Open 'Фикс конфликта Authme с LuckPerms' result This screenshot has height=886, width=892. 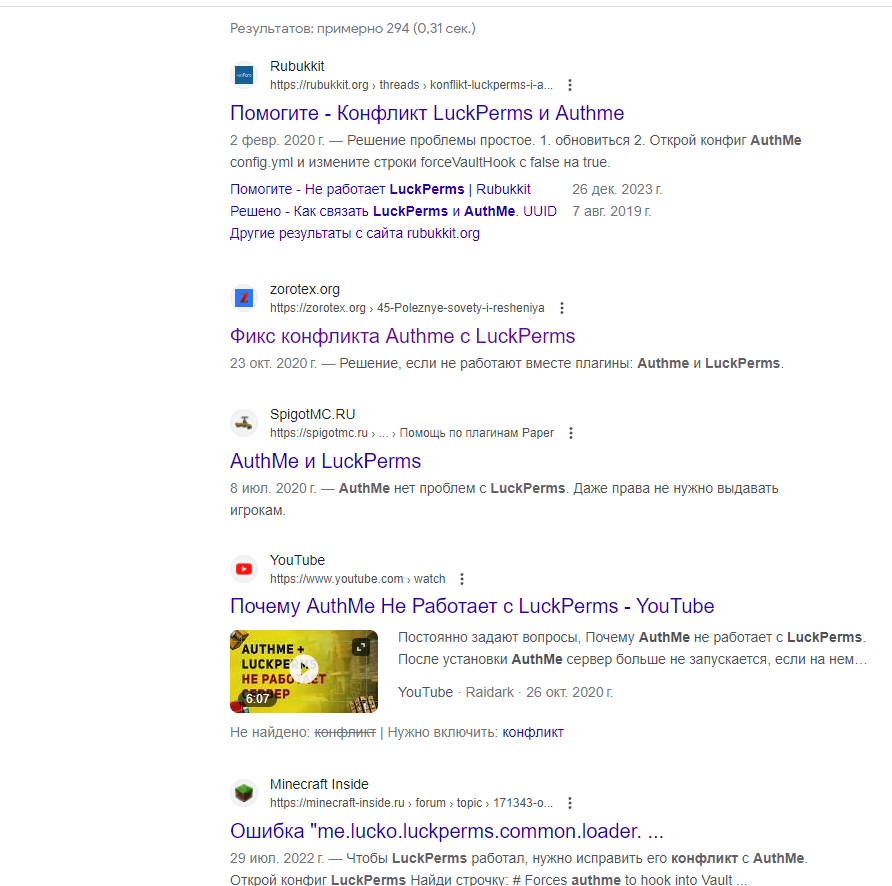click(402, 336)
